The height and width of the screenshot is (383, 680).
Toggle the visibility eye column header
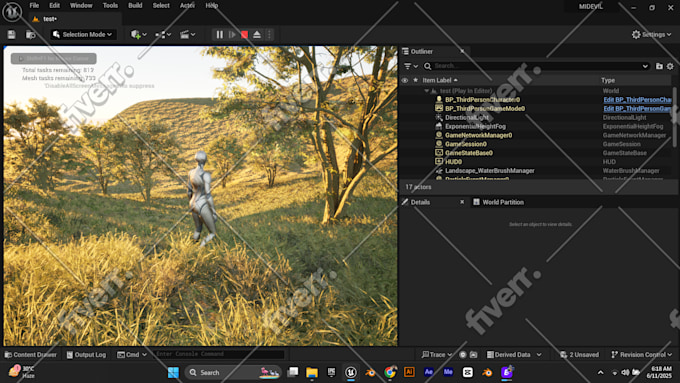tap(405, 80)
